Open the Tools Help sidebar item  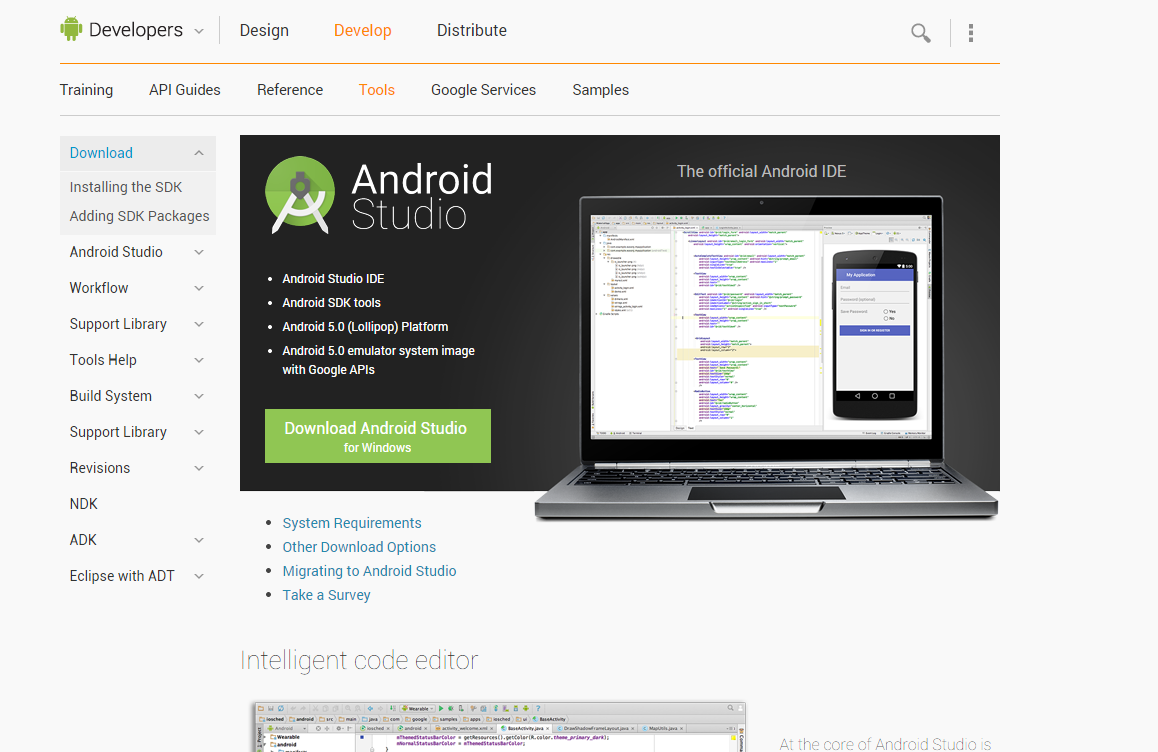tap(103, 360)
